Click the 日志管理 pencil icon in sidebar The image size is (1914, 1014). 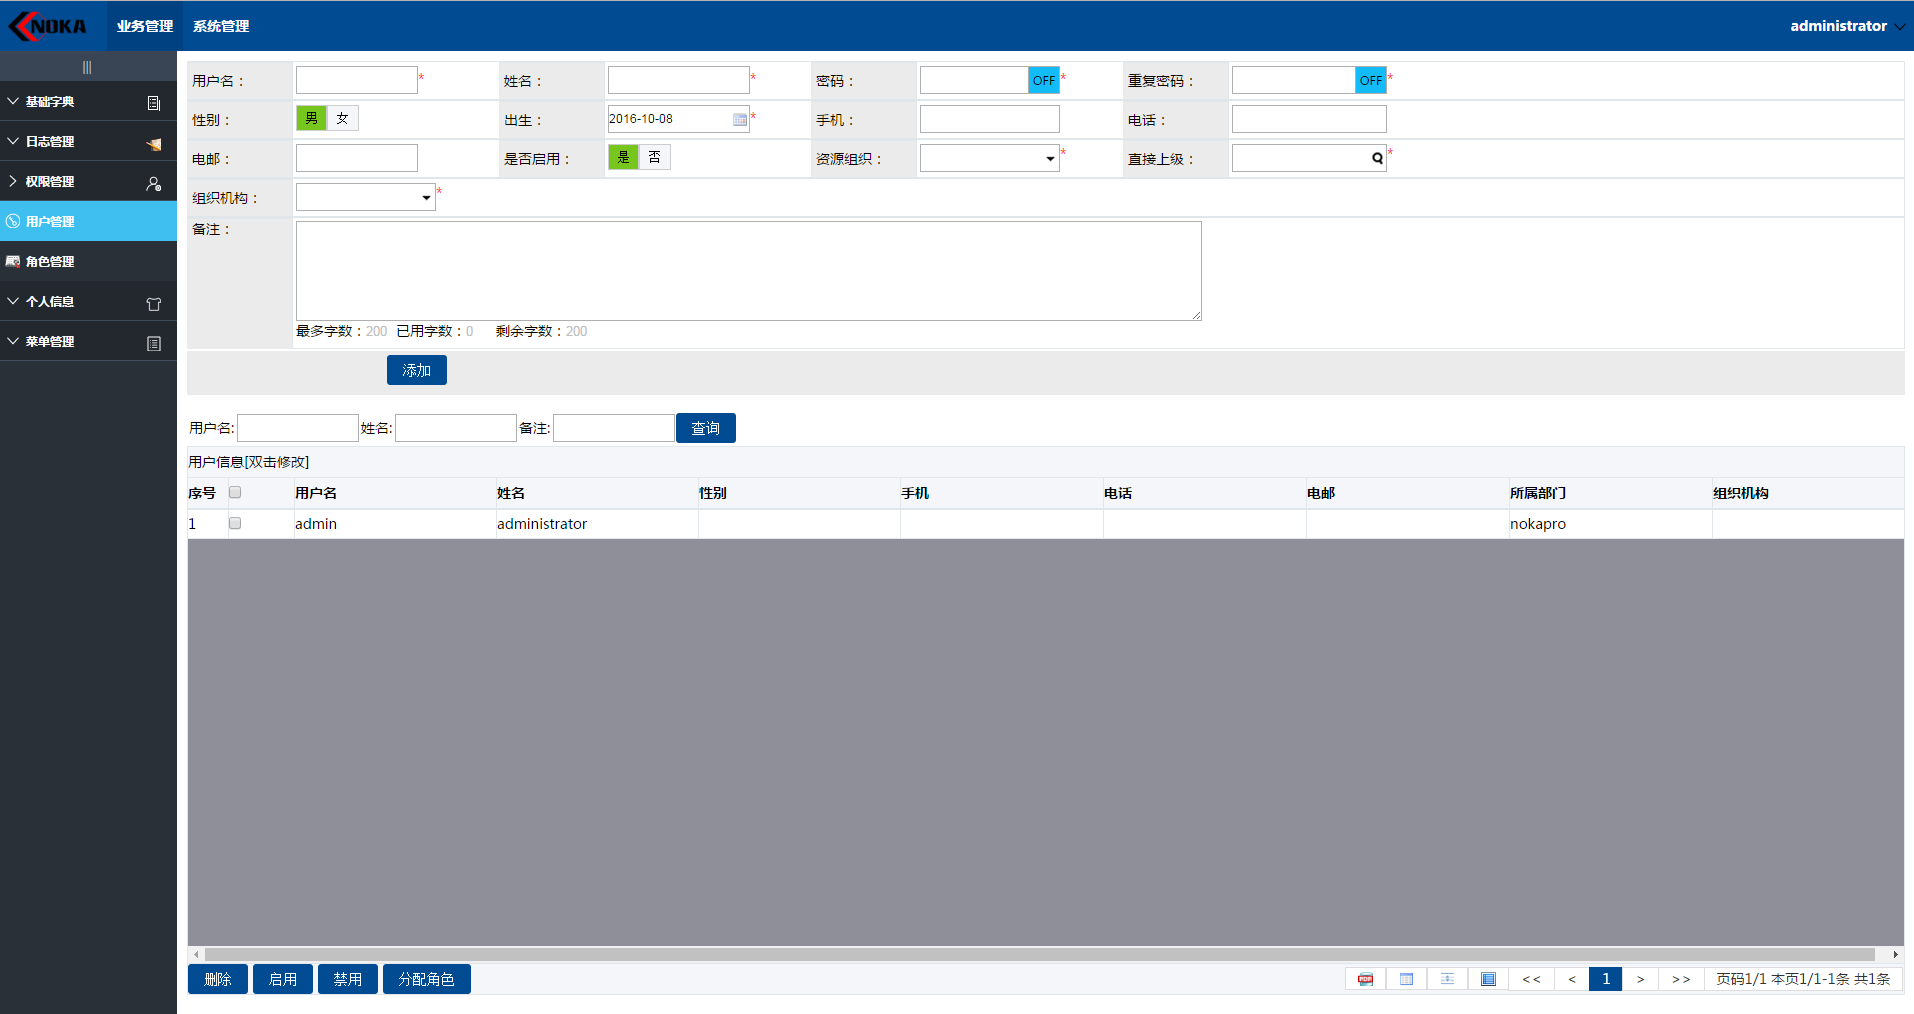click(x=153, y=143)
